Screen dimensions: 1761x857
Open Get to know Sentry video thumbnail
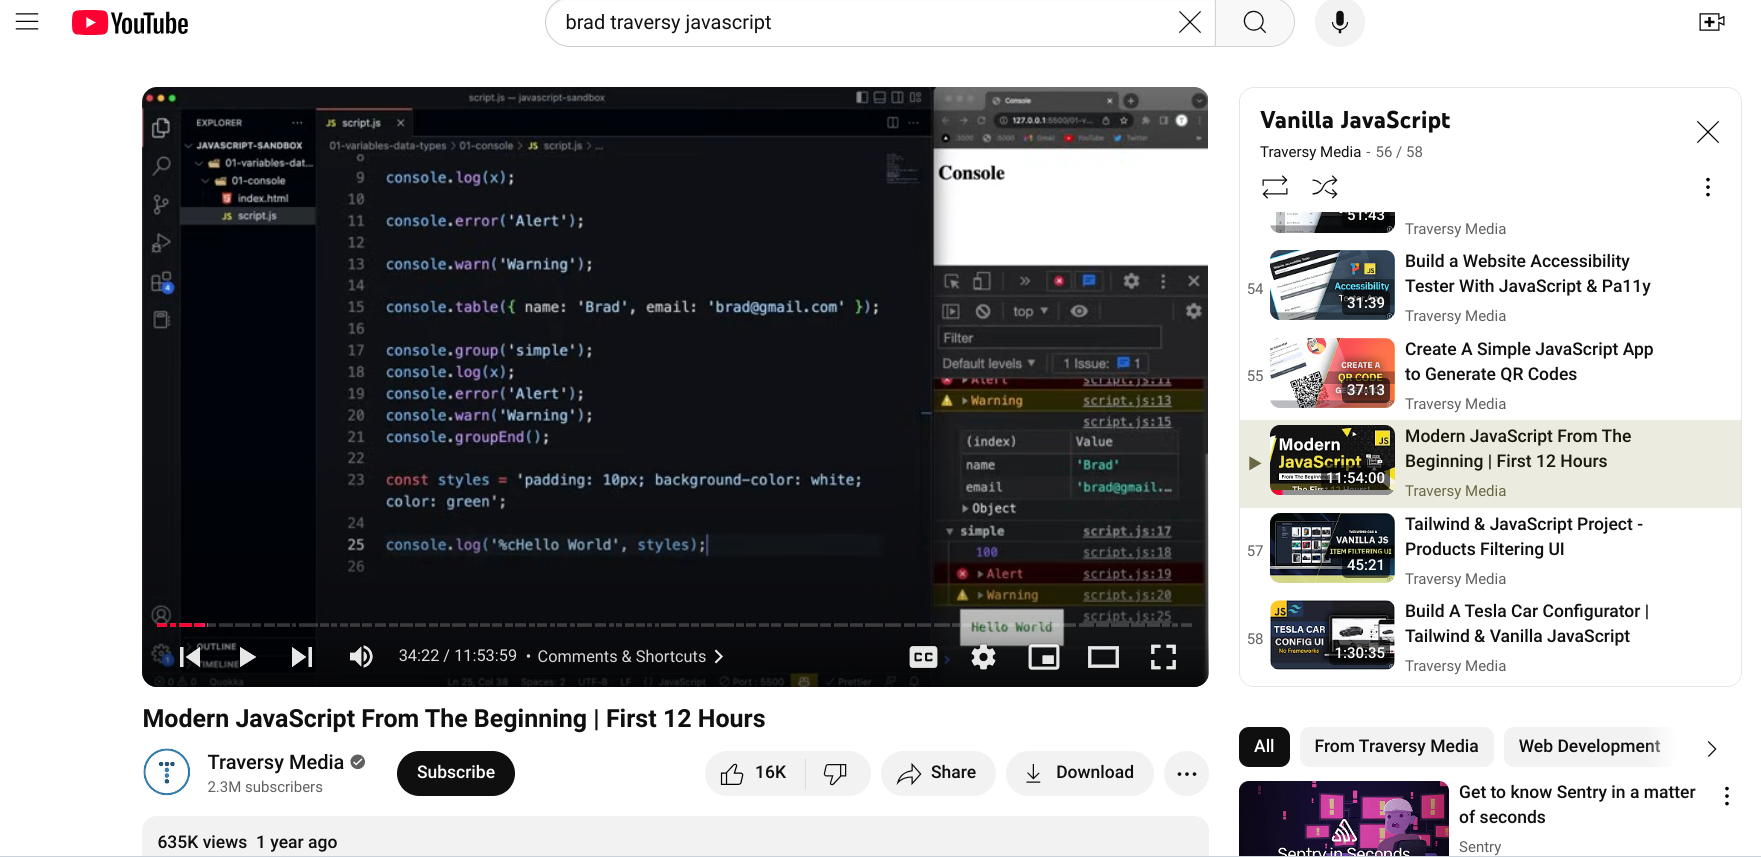(x=1344, y=819)
